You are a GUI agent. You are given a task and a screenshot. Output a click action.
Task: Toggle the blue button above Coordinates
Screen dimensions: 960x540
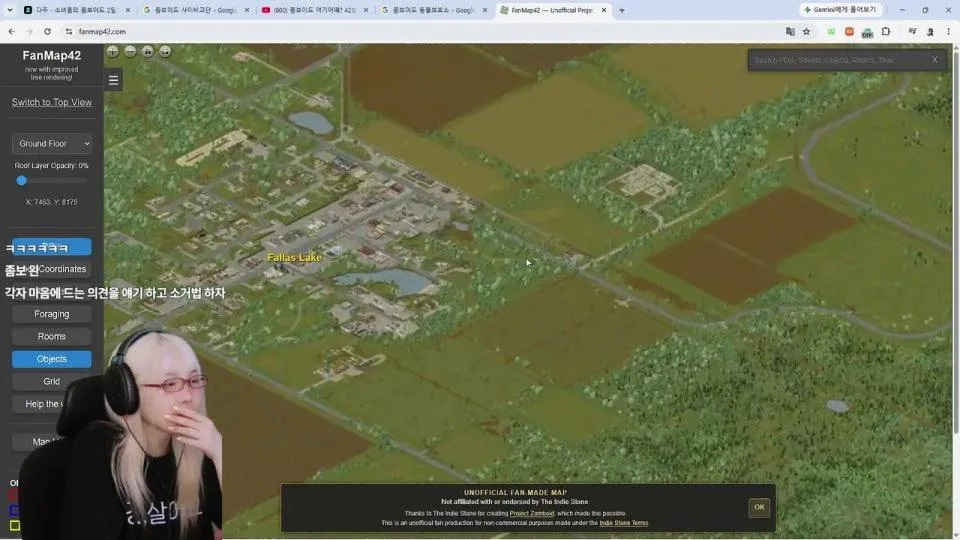pos(51,247)
